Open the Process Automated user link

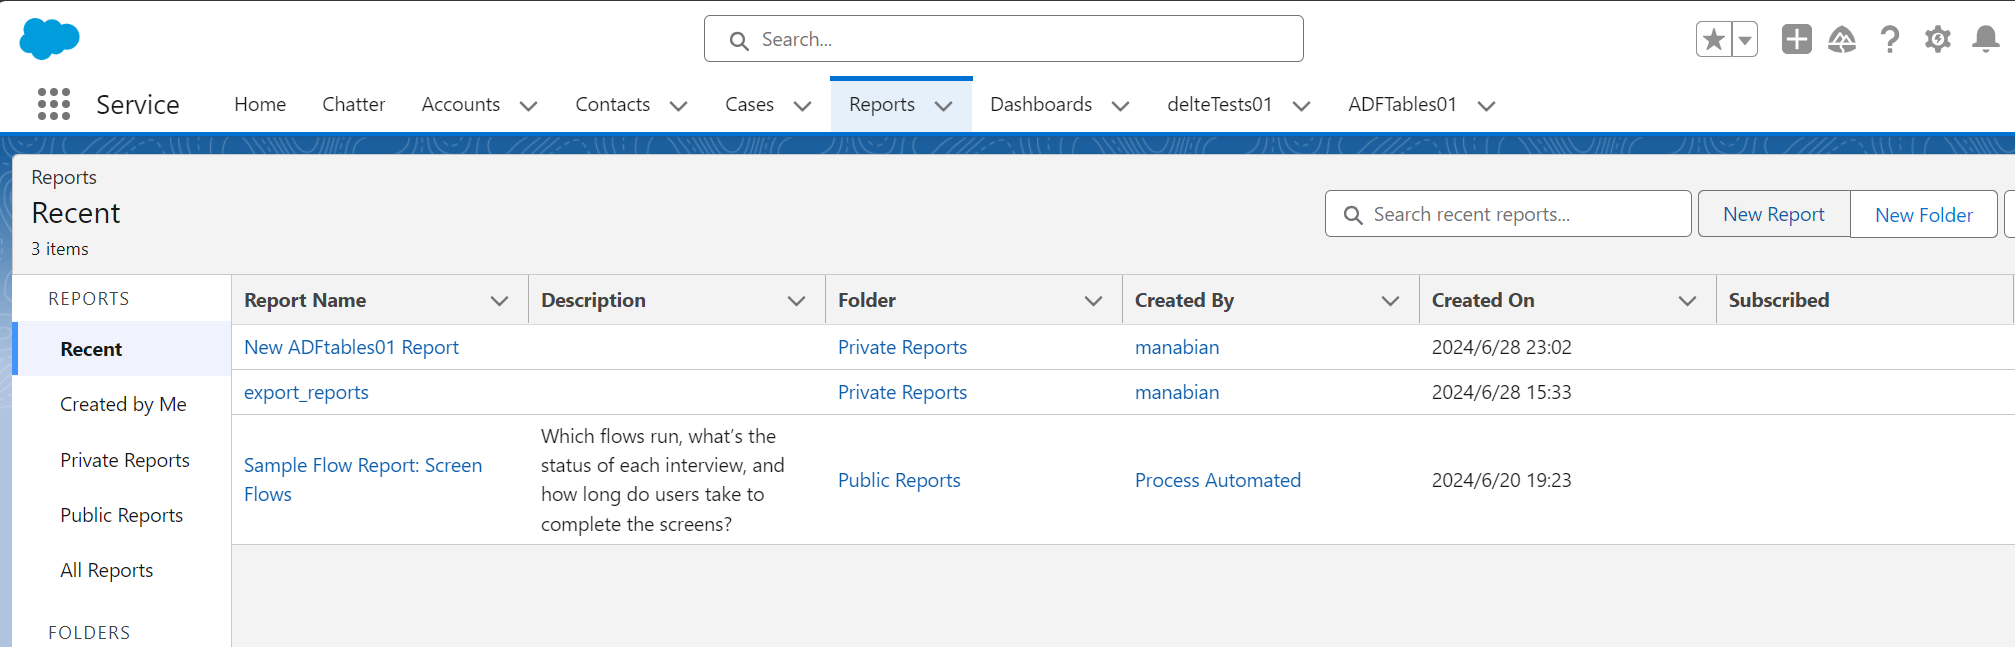point(1218,480)
